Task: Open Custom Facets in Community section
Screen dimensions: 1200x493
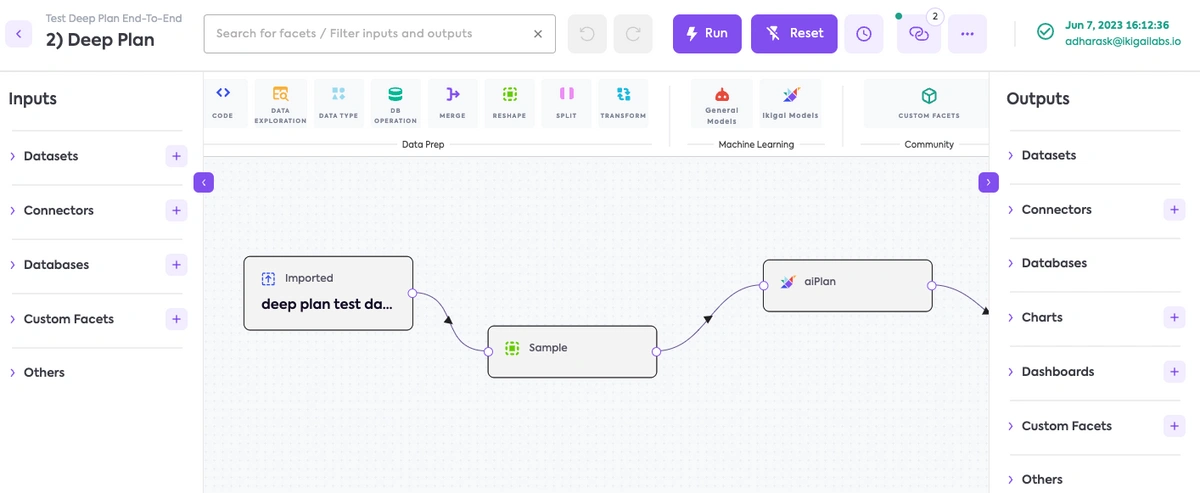Action: (929, 103)
